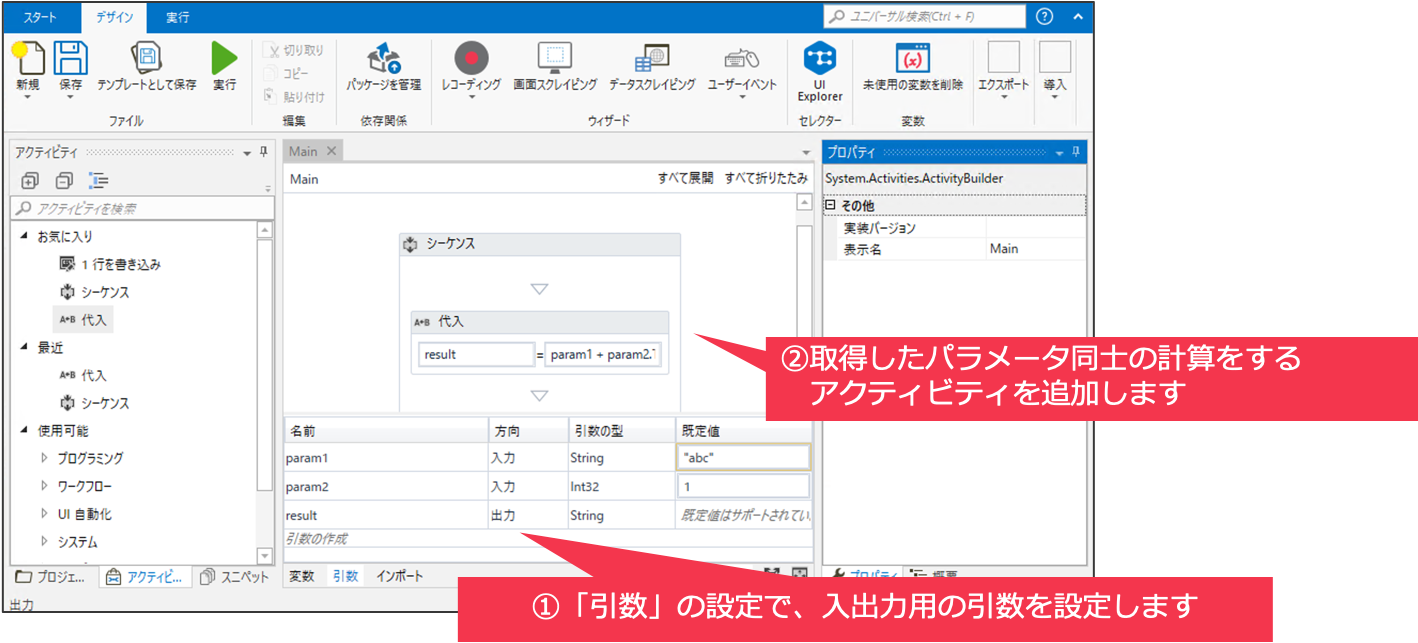Click the param2 default value field
This screenshot has height=643, width=1418.
tap(744, 486)
